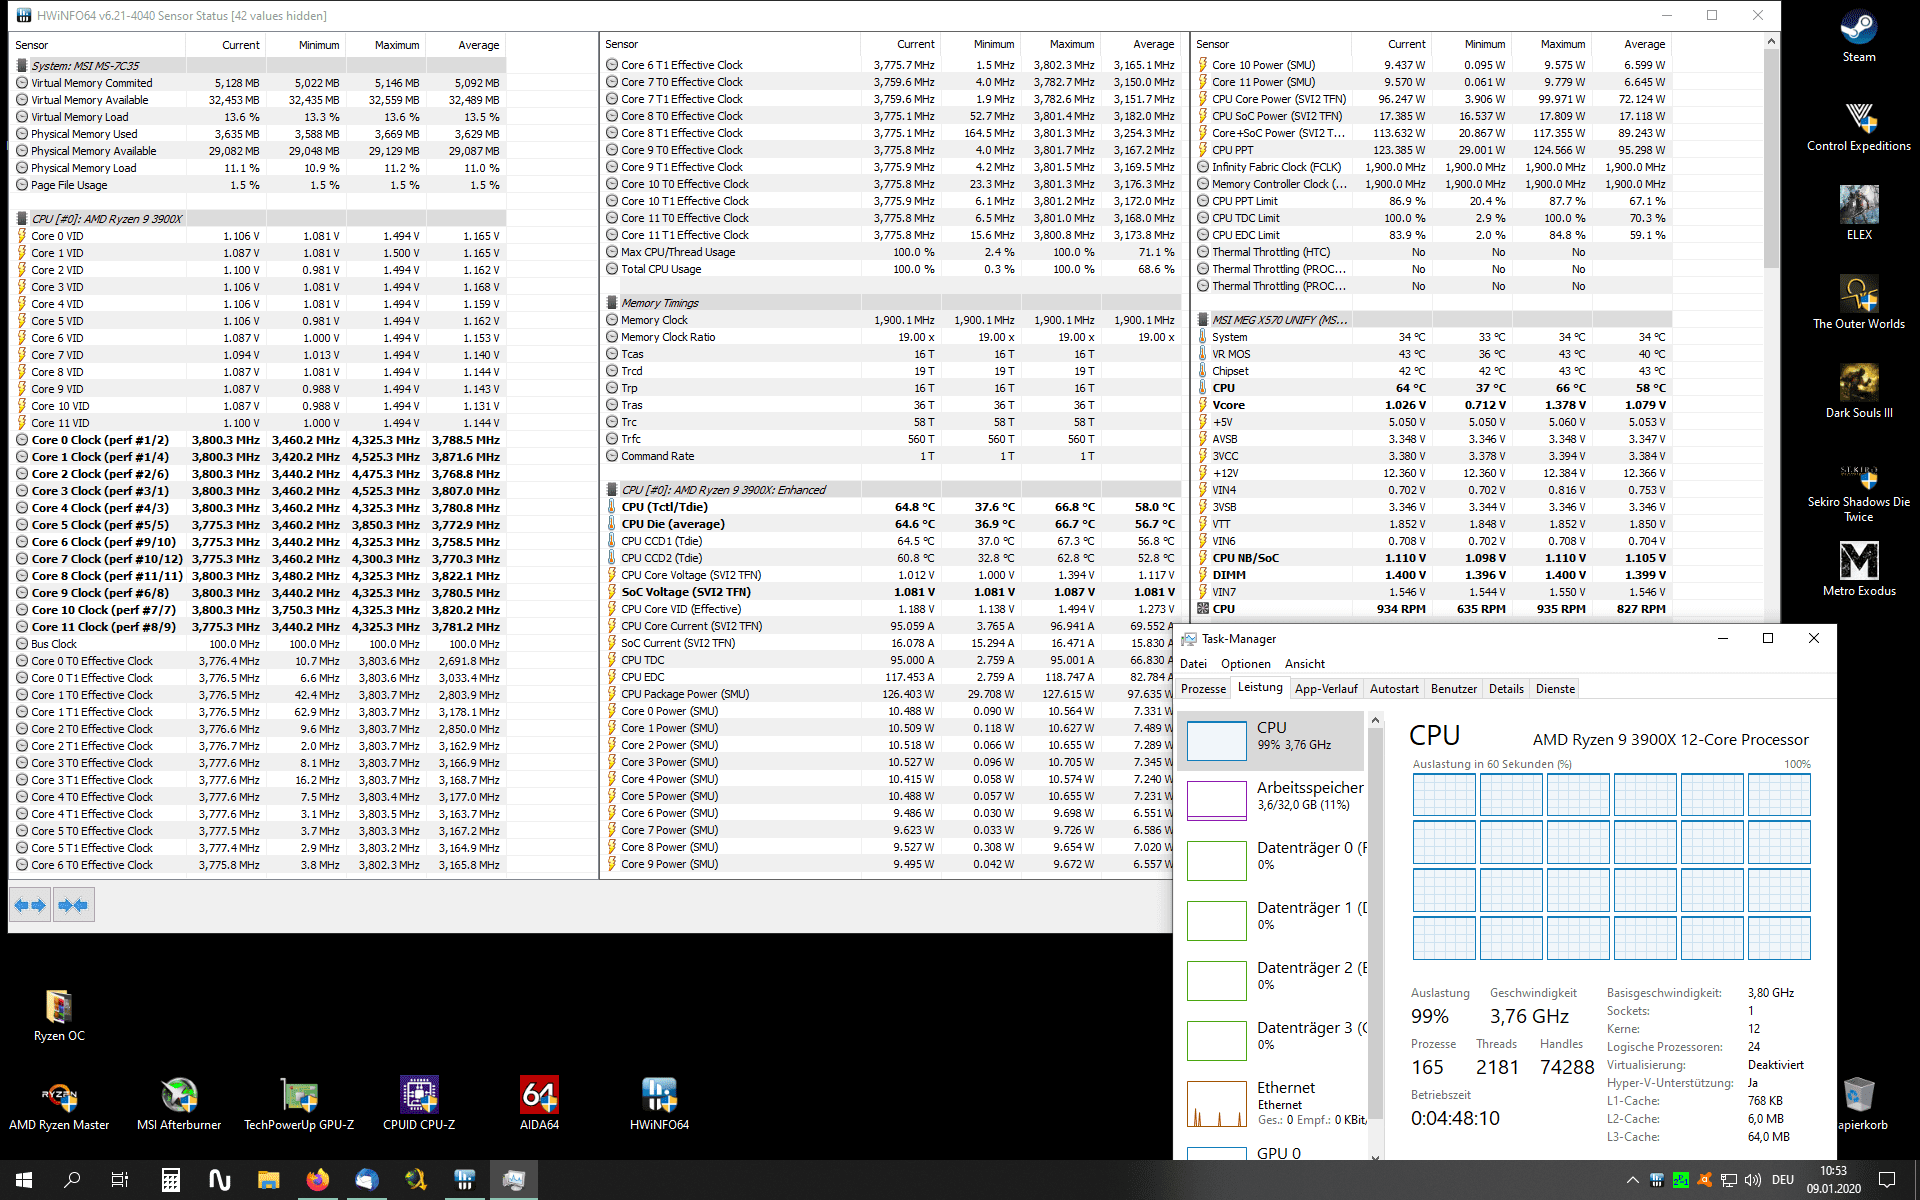Select 'Core 0 VID' sensor row
The width and height of the screenshot is (1920, 1200).
coord(258,236)
